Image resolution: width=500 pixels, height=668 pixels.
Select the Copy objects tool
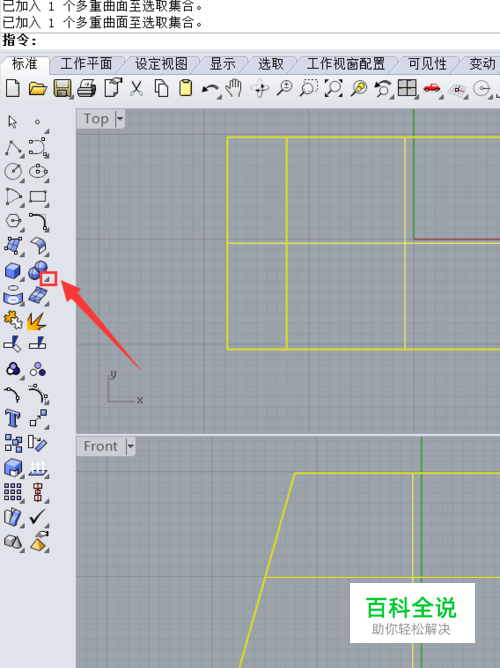[x=13, y=443]
